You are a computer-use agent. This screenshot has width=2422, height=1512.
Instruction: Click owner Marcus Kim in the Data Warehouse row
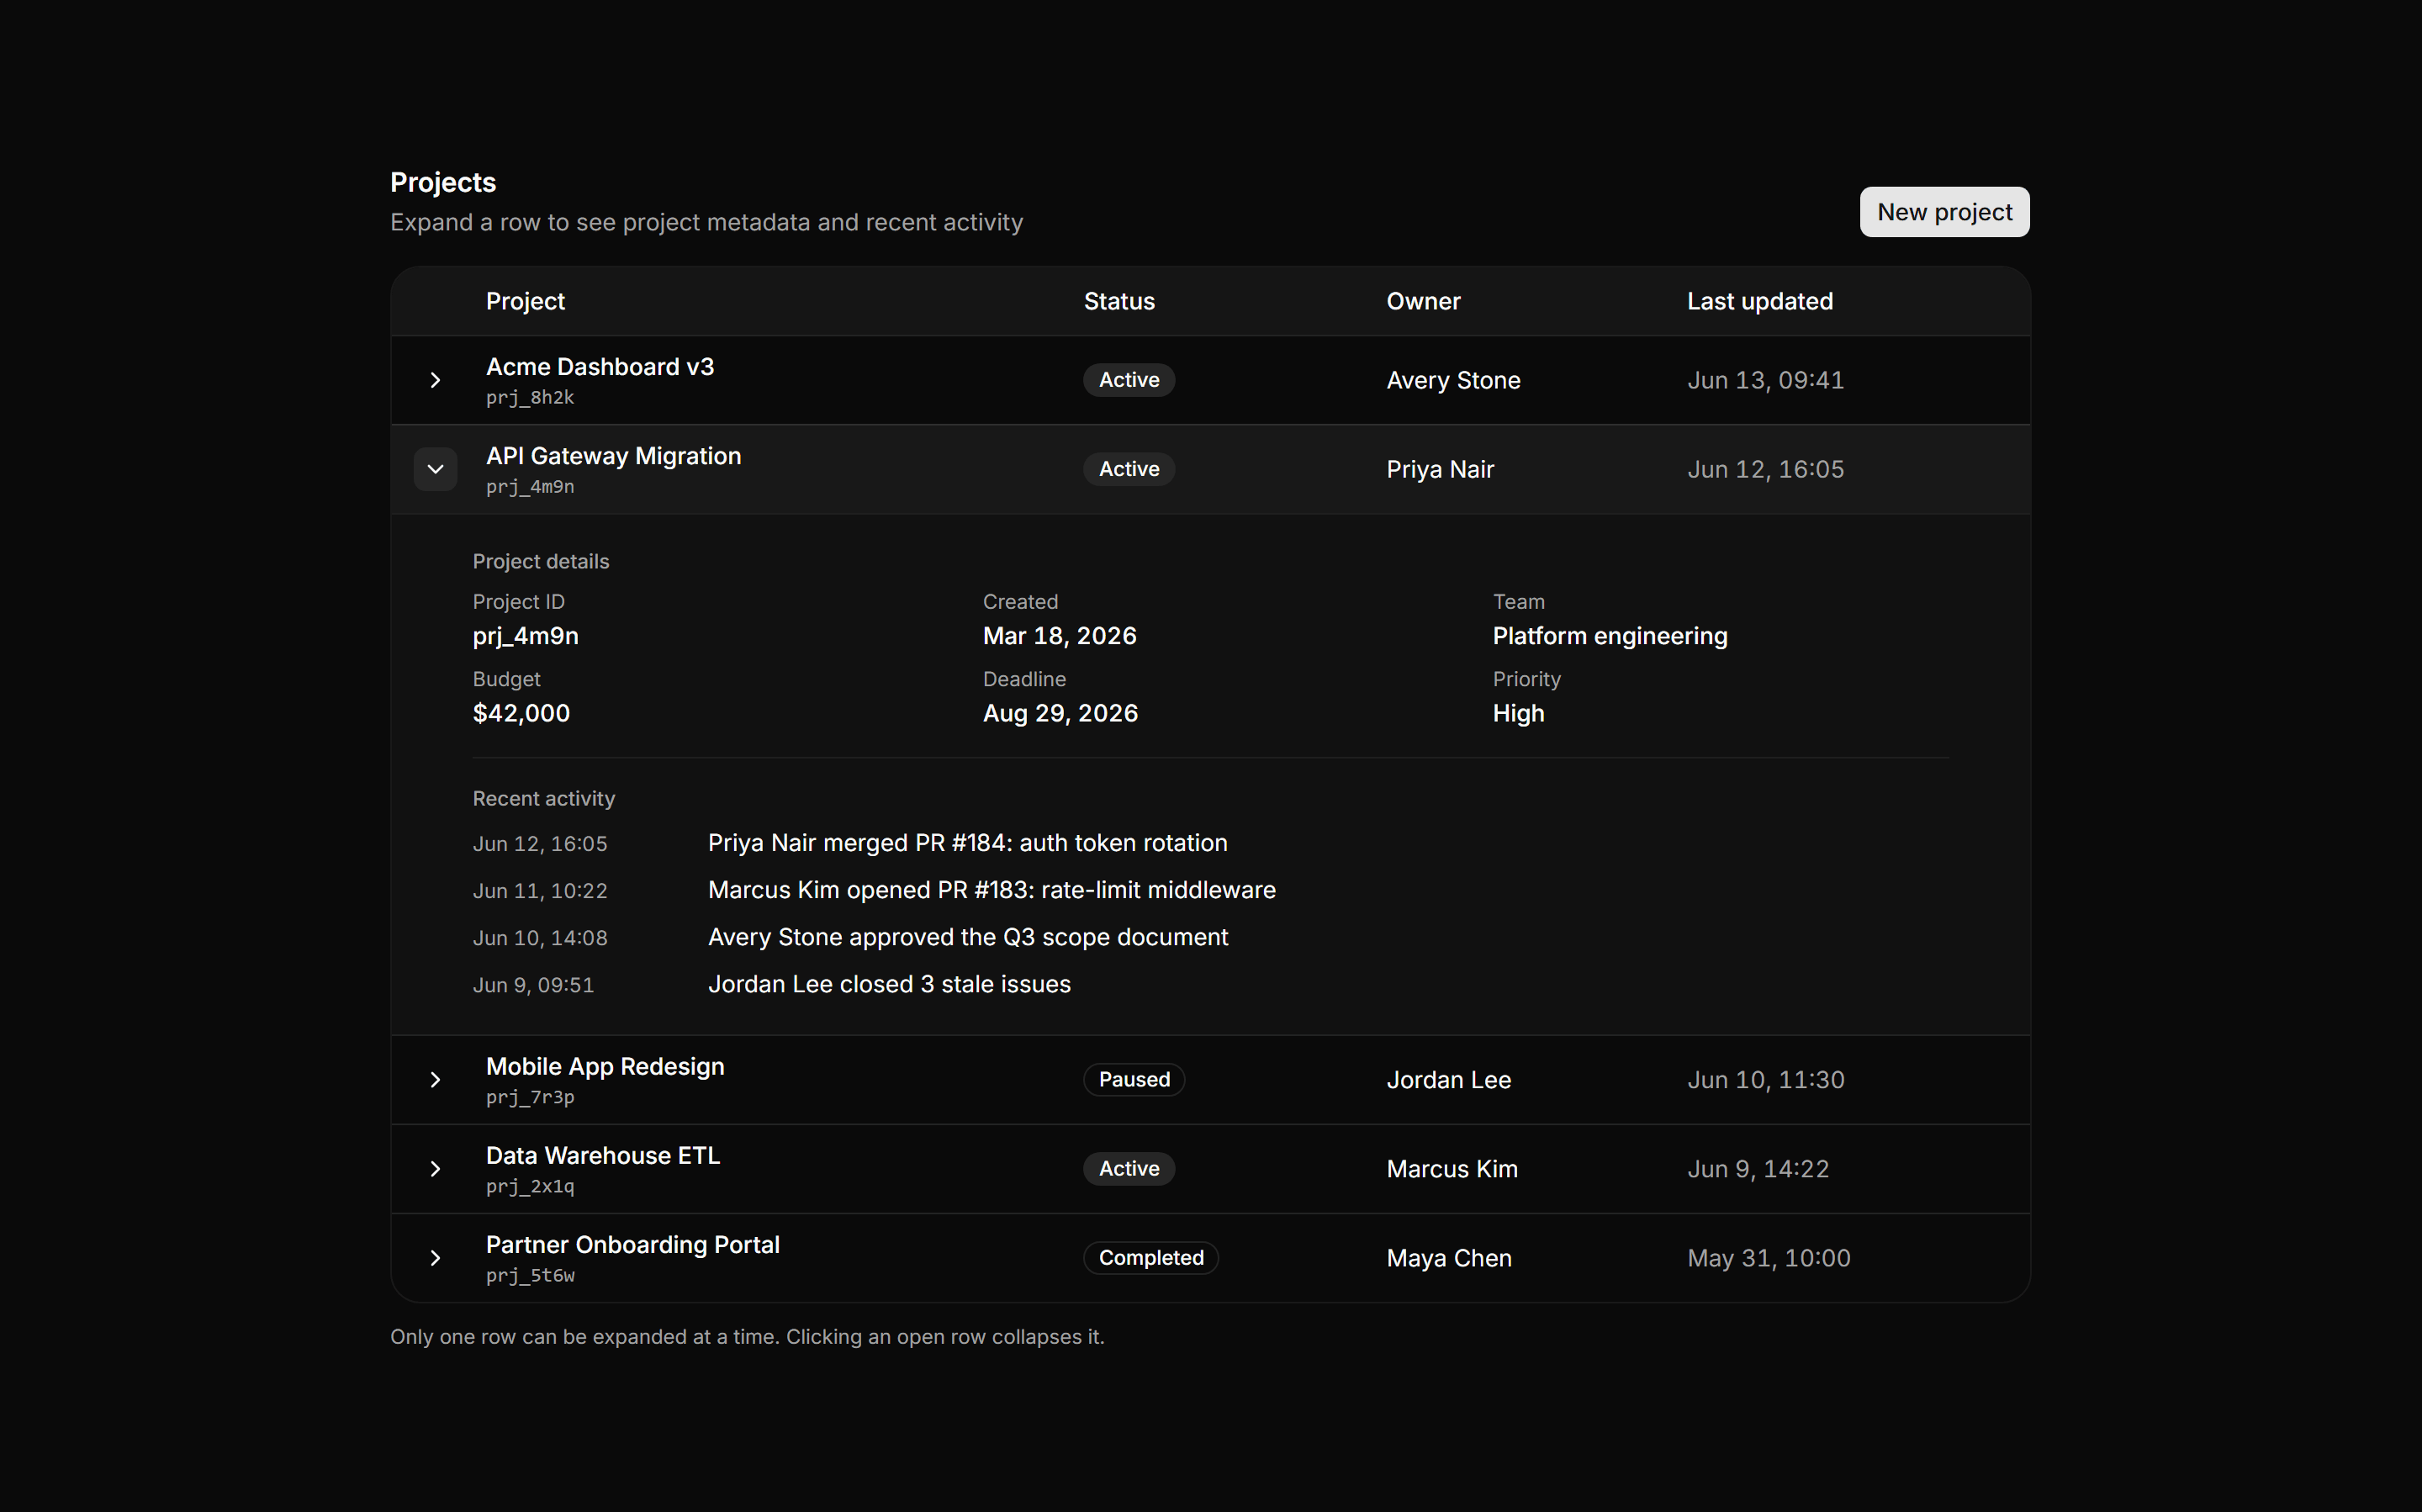tap(1452, 1169)
